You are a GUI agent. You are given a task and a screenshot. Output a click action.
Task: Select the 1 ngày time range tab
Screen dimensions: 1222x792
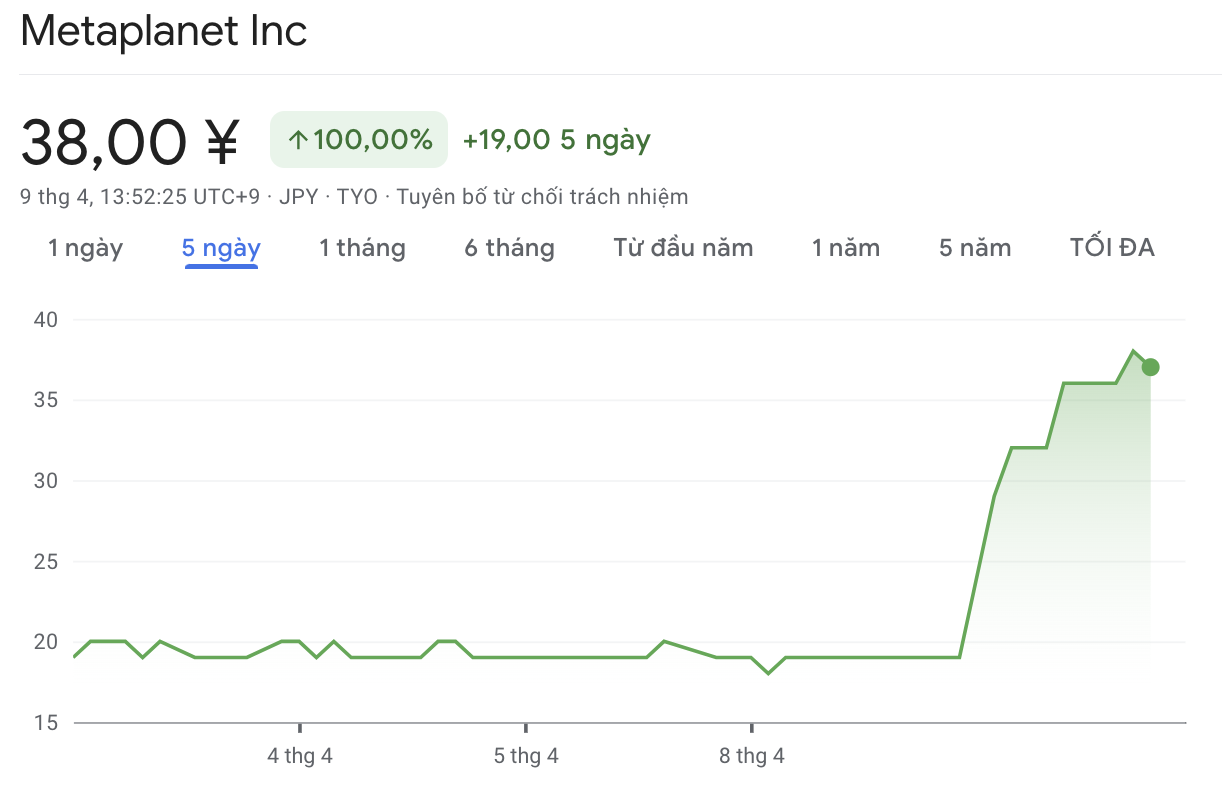tap(85, 248)
